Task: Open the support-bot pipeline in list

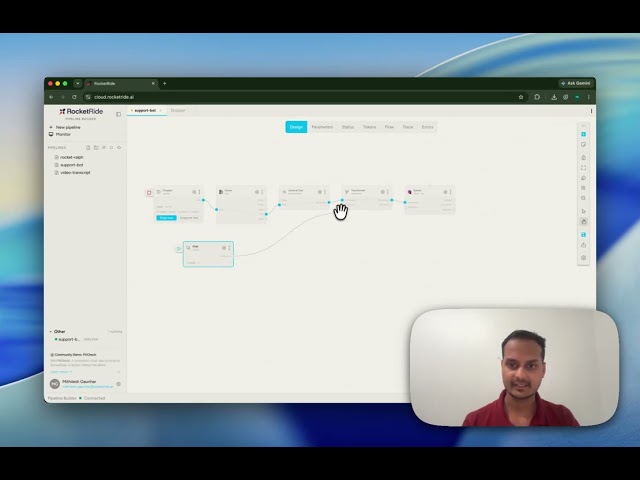Action: 69,165
